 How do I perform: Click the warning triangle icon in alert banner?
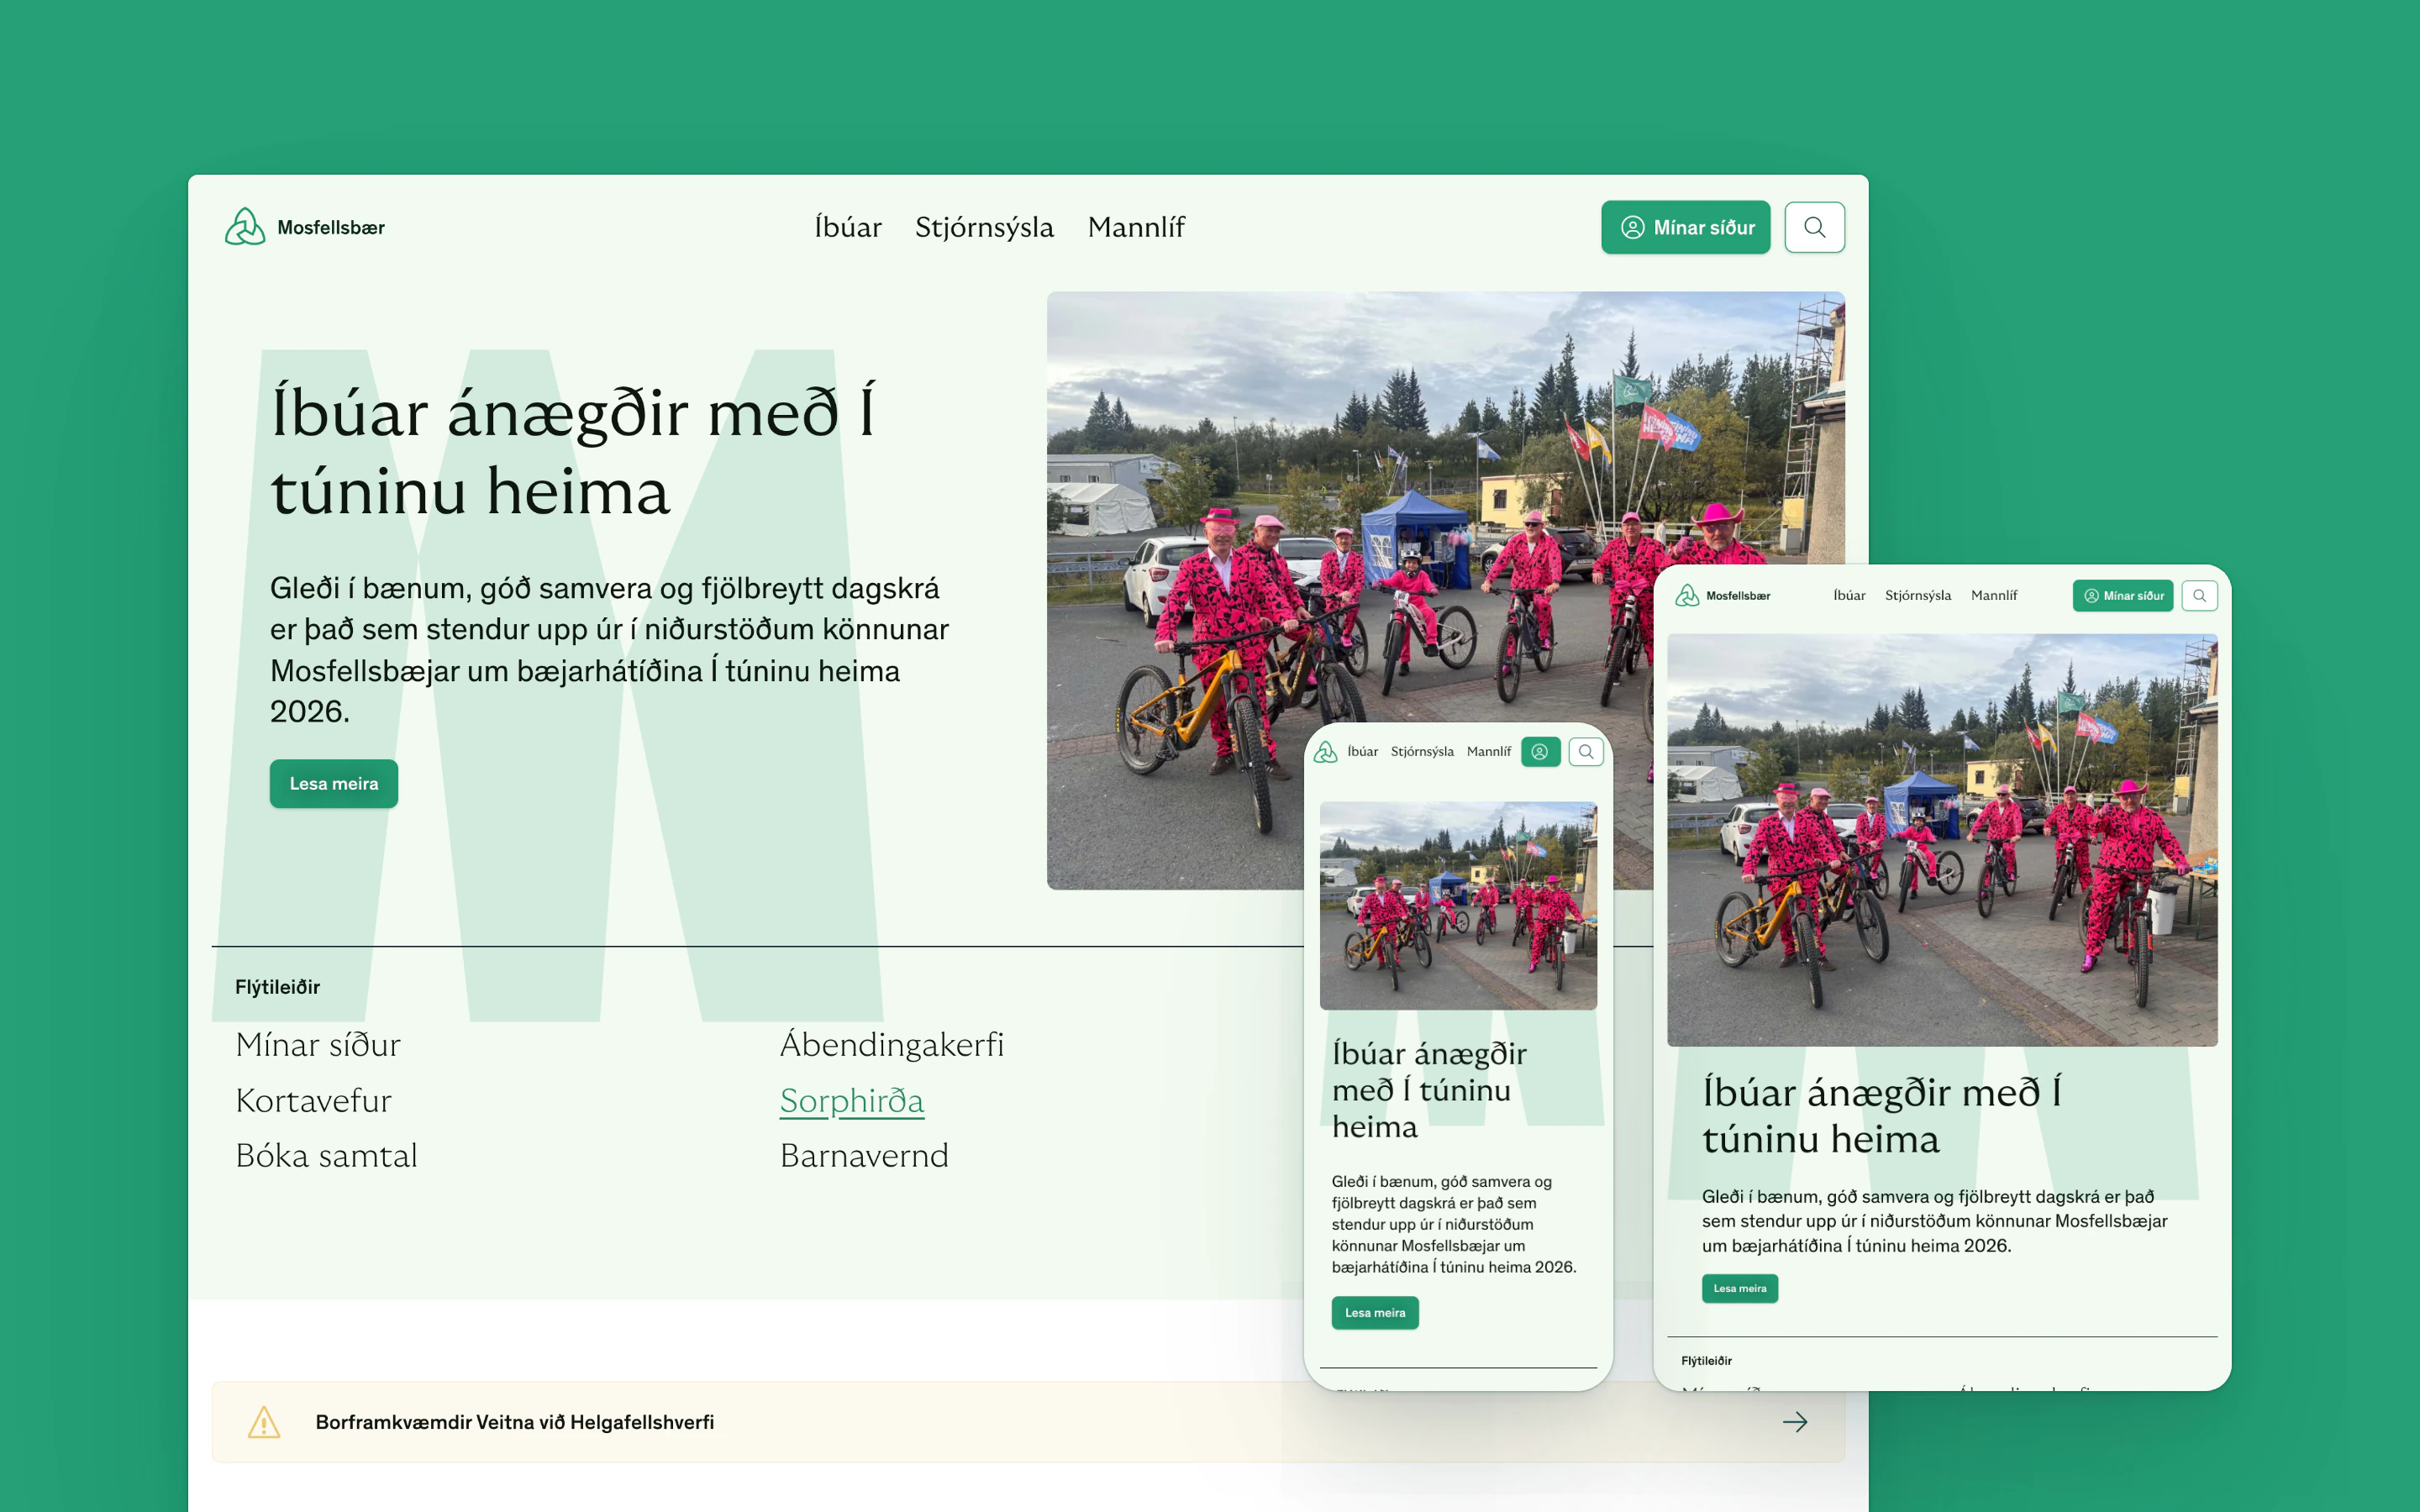264,1422
